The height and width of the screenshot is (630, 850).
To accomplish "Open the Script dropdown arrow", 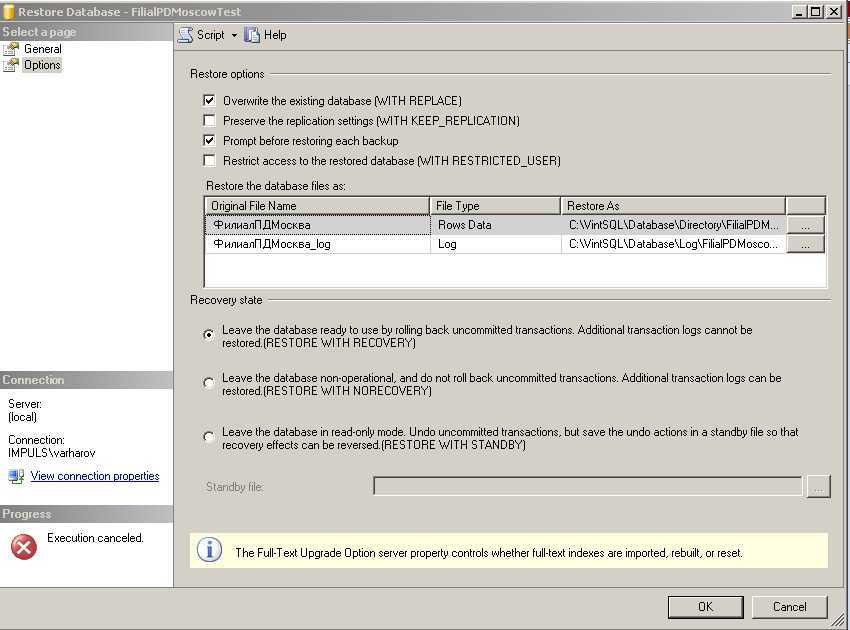I will [x=234, y=35].
